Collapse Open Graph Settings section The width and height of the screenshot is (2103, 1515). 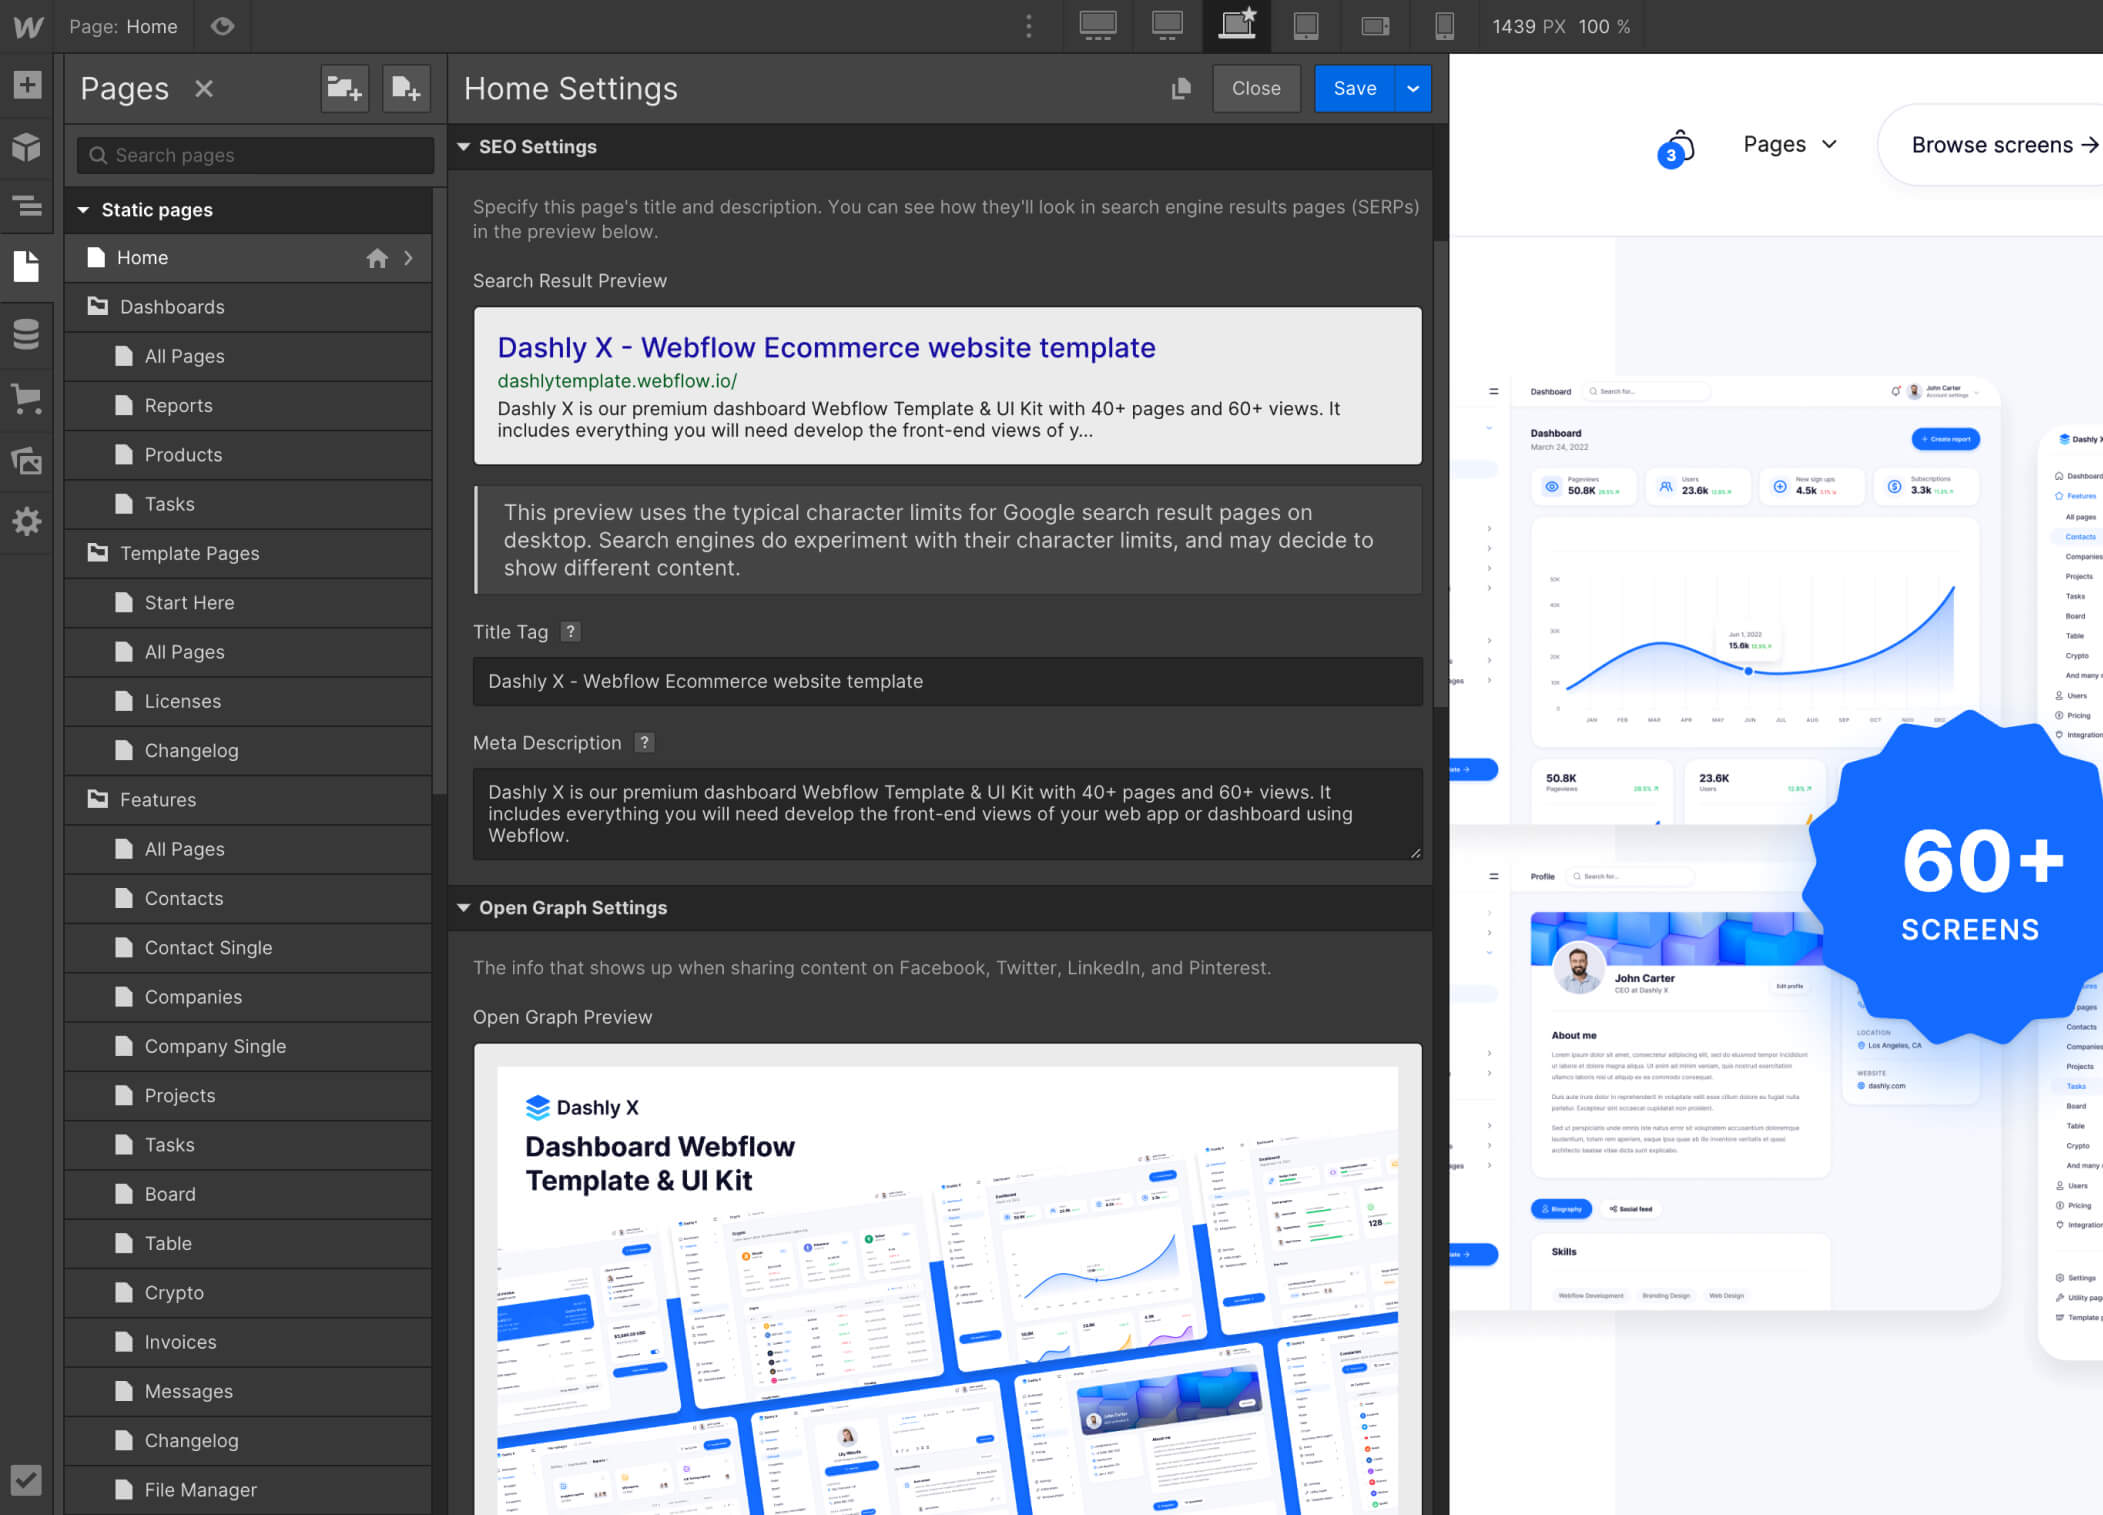(x=464, y=908)
